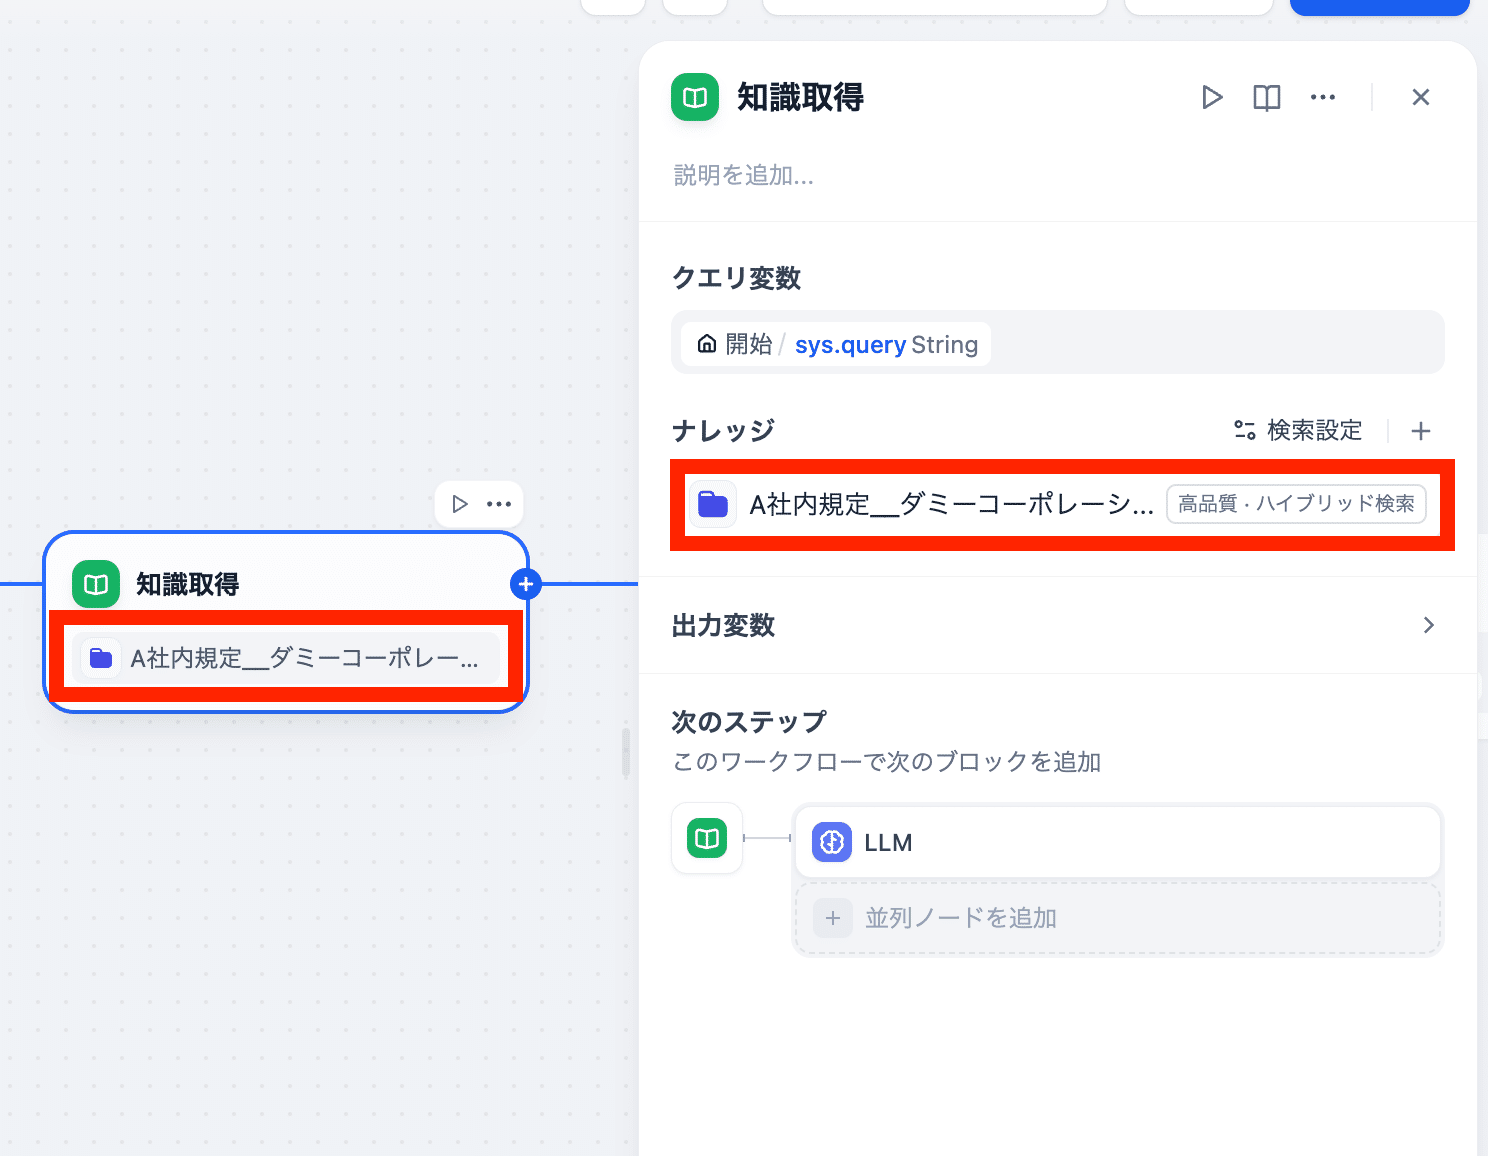Screen dimensions: 1488x1156
Task: Open the node's three-dot menu on canvas
Action: click(499, 504)
